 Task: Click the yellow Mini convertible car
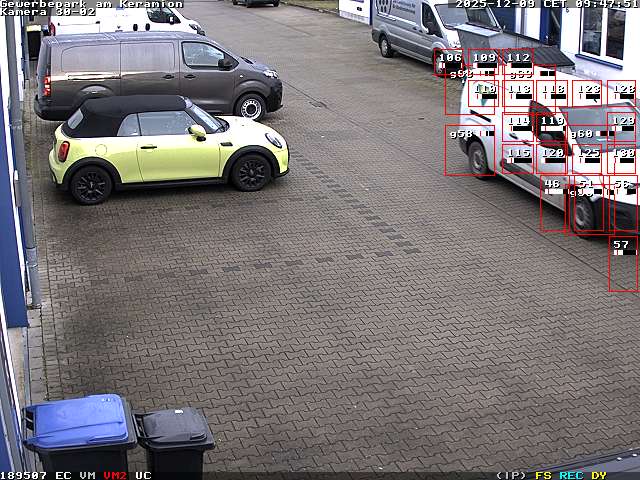(168, 147)
